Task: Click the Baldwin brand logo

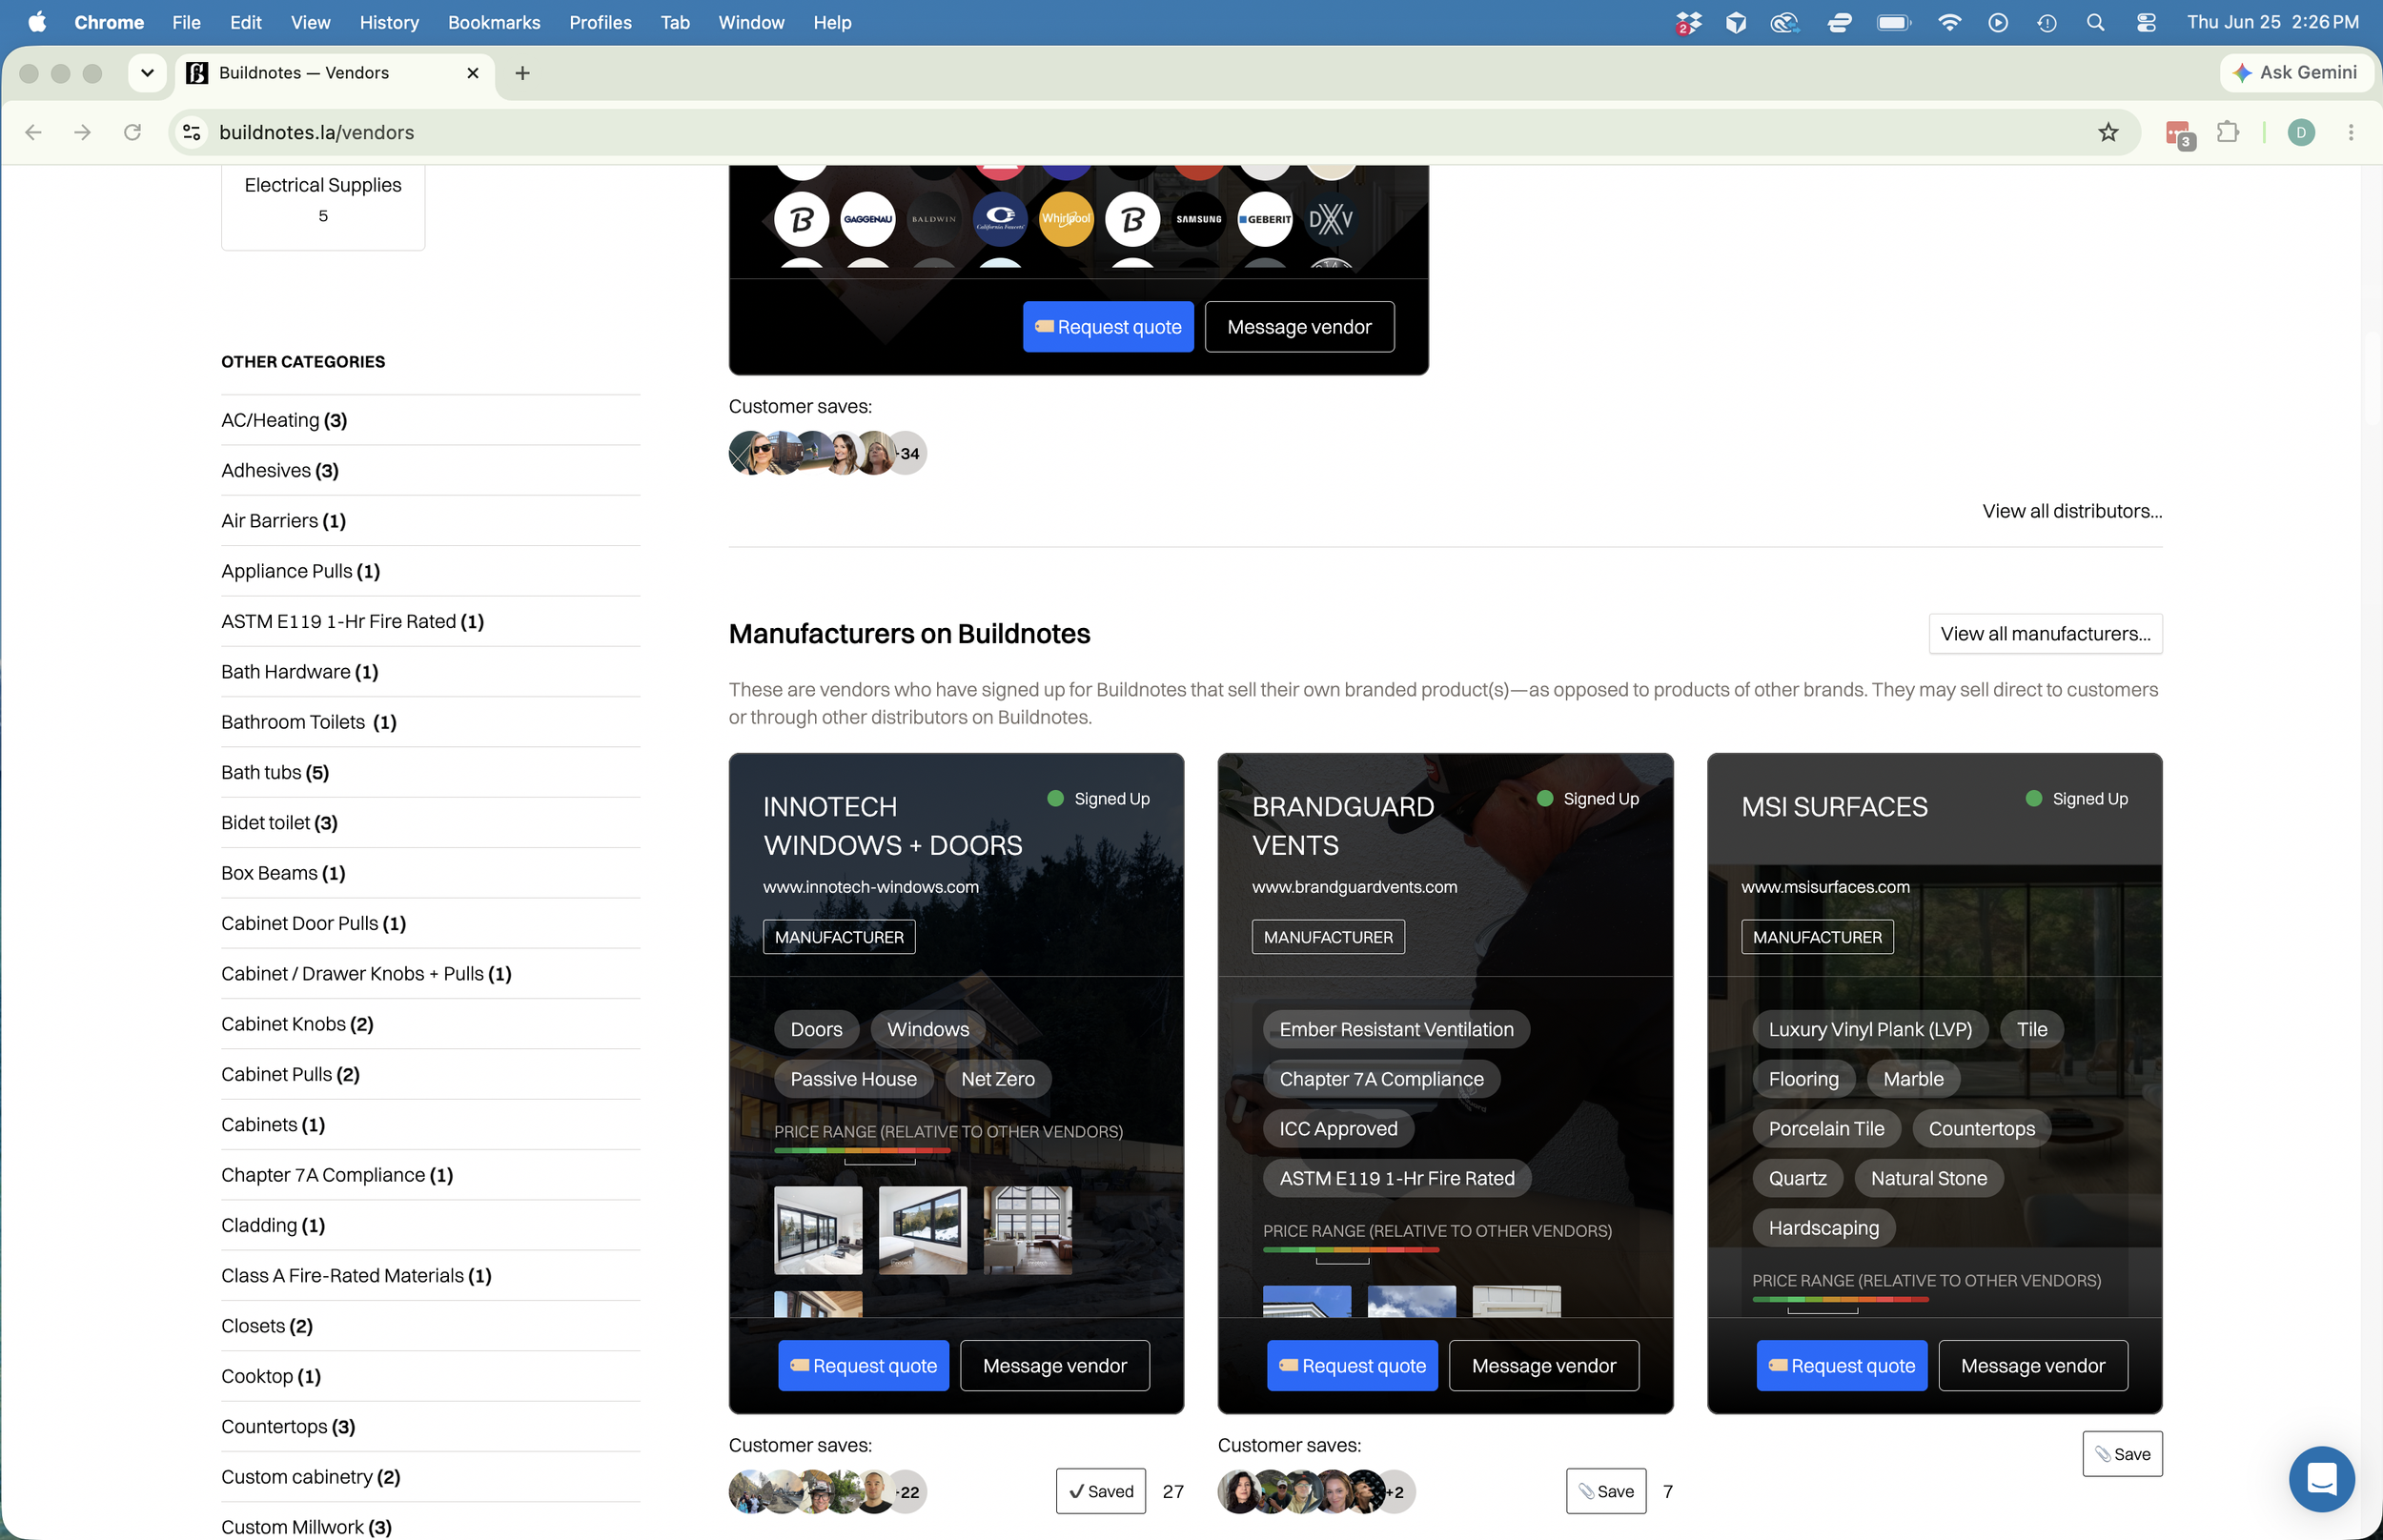Action: (933, 219)
